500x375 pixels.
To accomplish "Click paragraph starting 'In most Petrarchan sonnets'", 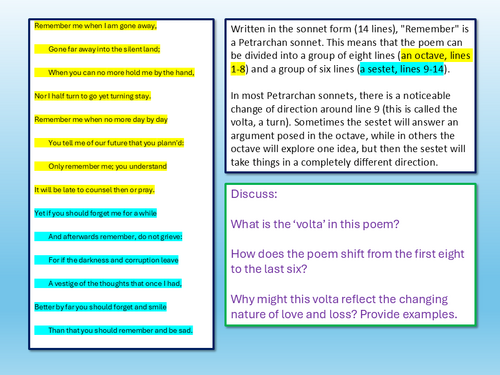I will (348, 129).
